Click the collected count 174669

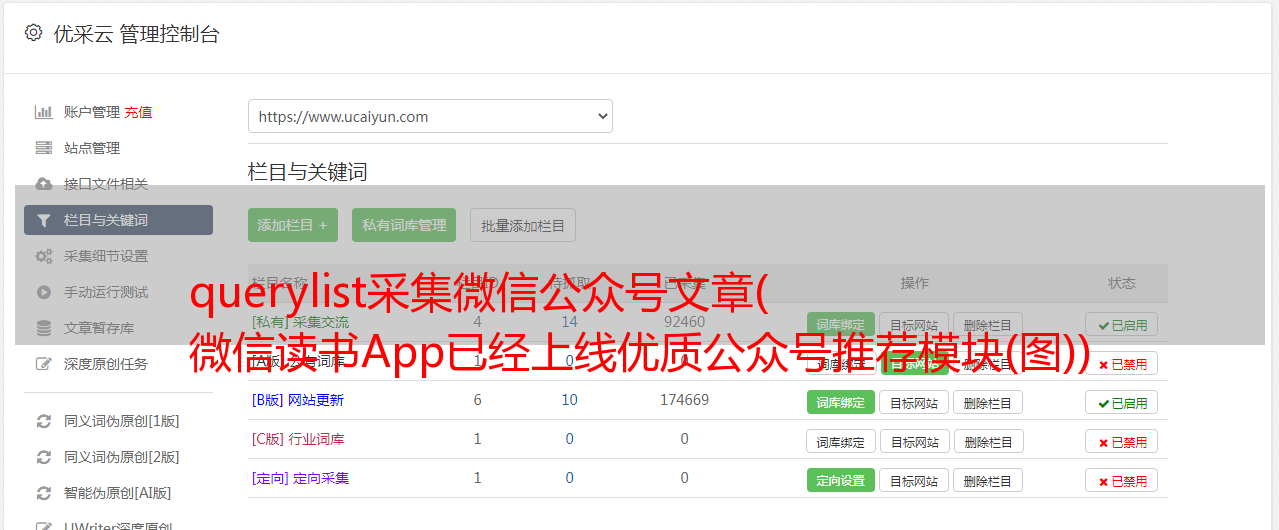(x=684, y=400)
